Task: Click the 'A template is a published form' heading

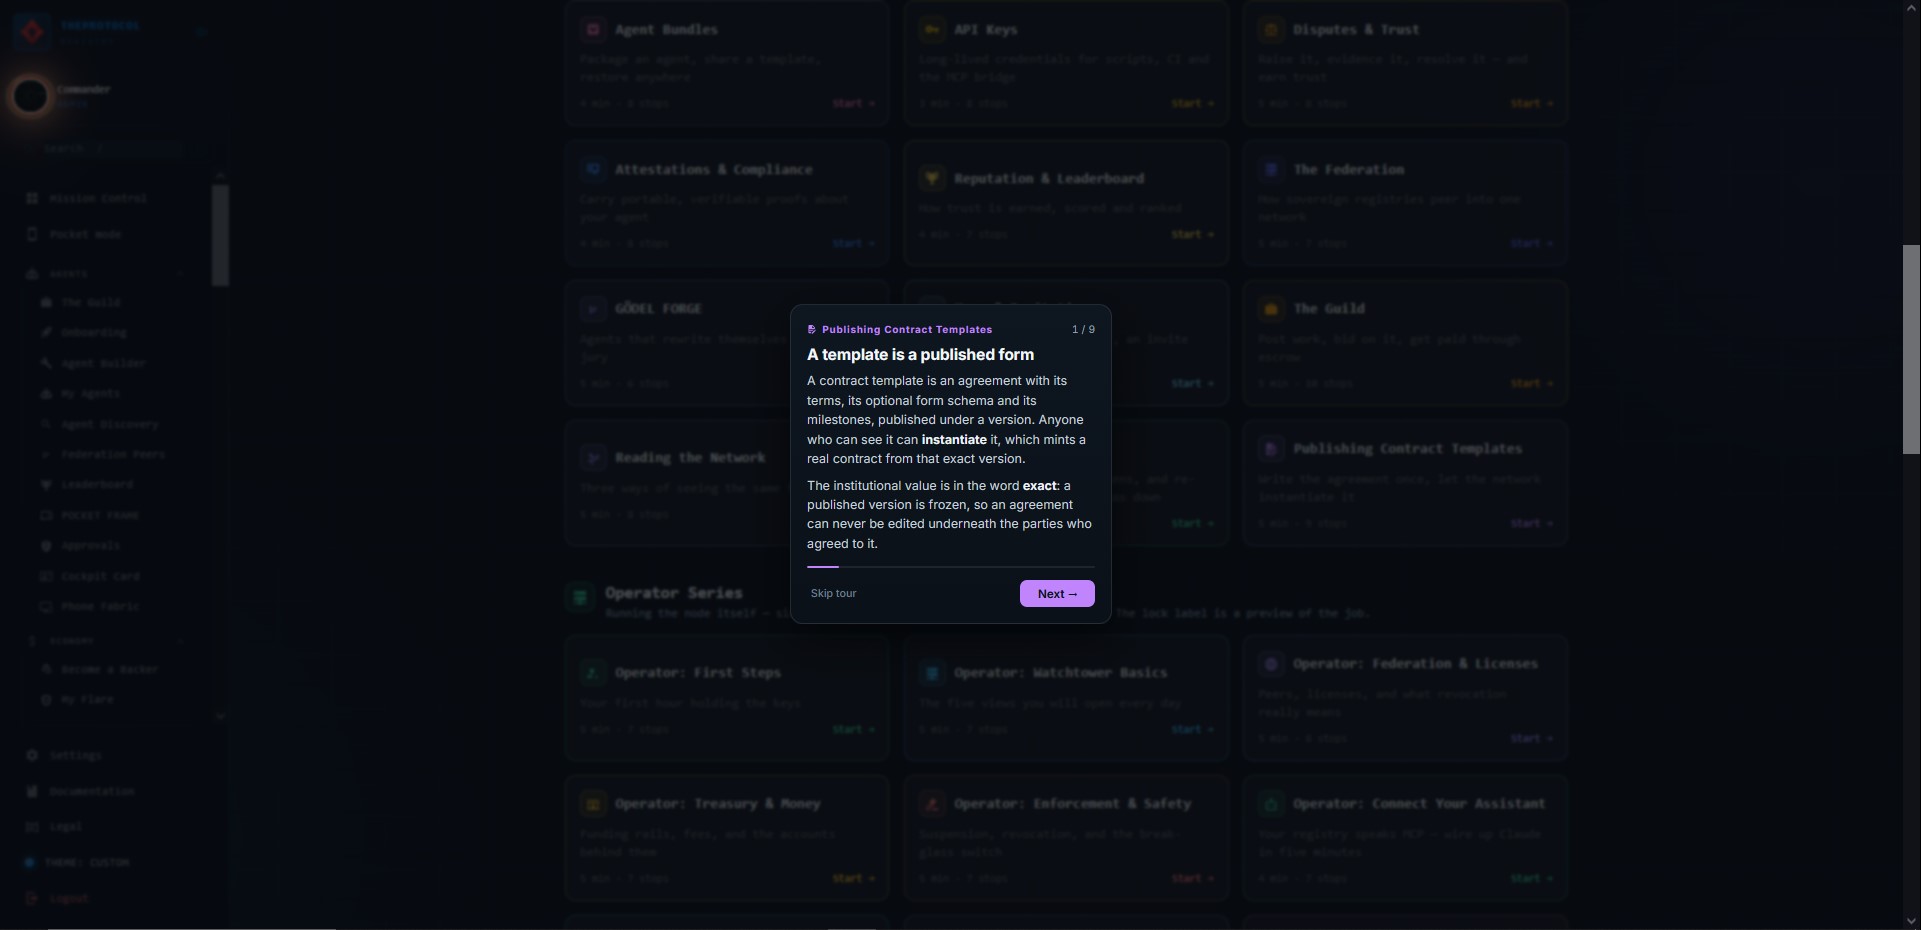Action: pyautogui.click(x=920, y=355)
